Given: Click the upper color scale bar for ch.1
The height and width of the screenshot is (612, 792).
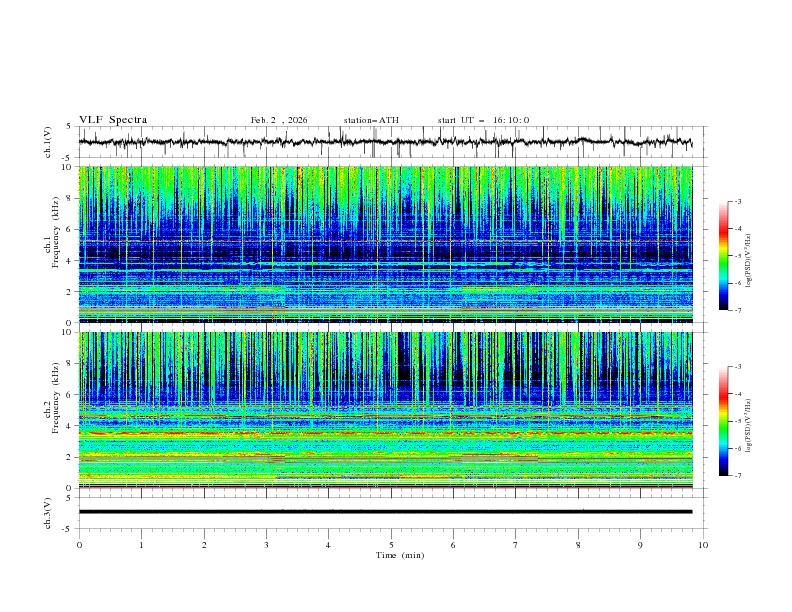Looking at the screenshot, I should pos(723,256).
